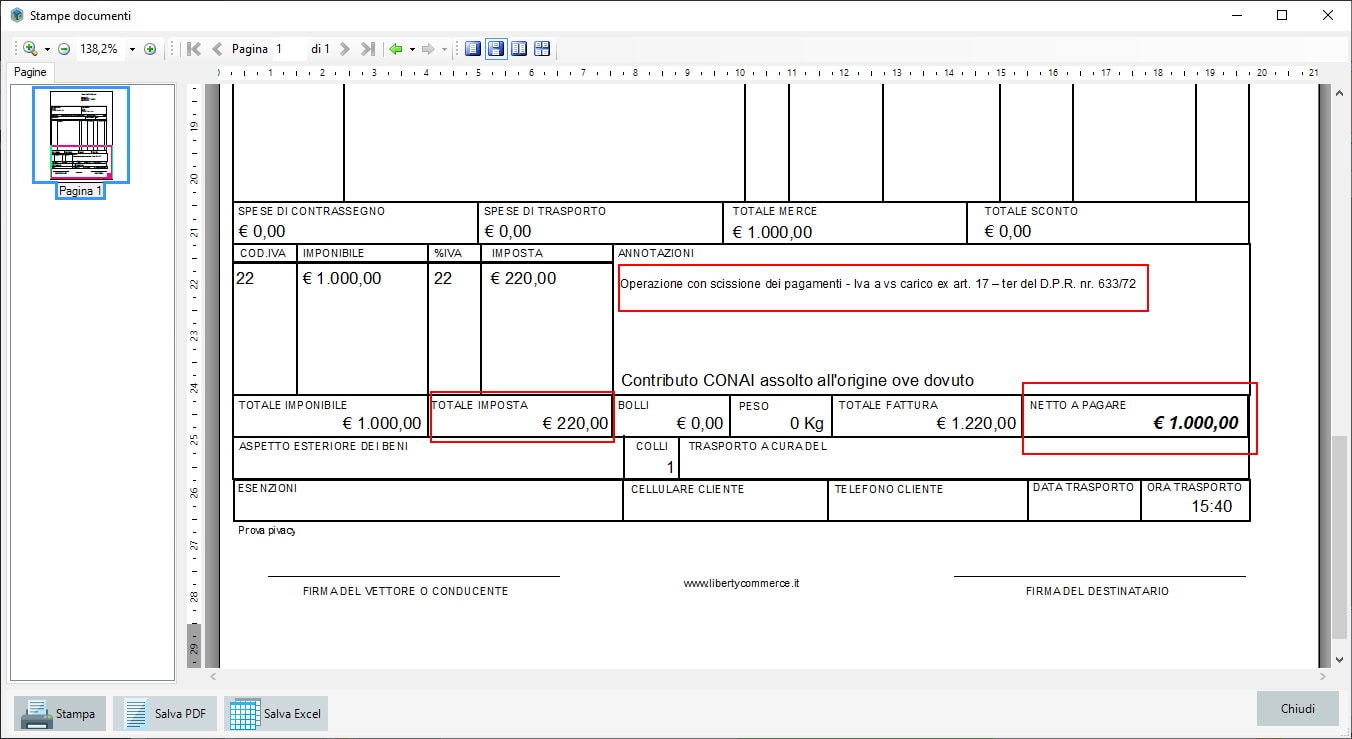Image resolution: width=1352 pixels, height=739 pixels.
Task: Switch to the Pagine tab
Action: [x=30, y=72]
